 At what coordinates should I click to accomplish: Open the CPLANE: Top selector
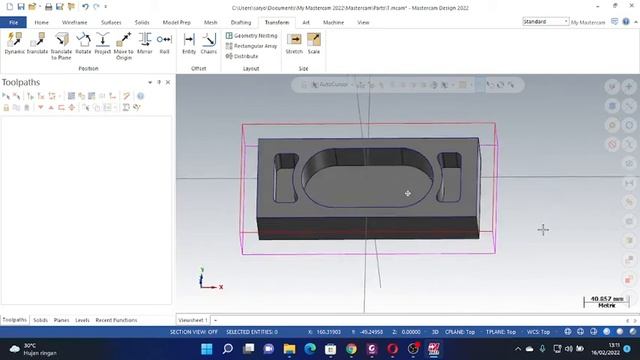(460, 332)
